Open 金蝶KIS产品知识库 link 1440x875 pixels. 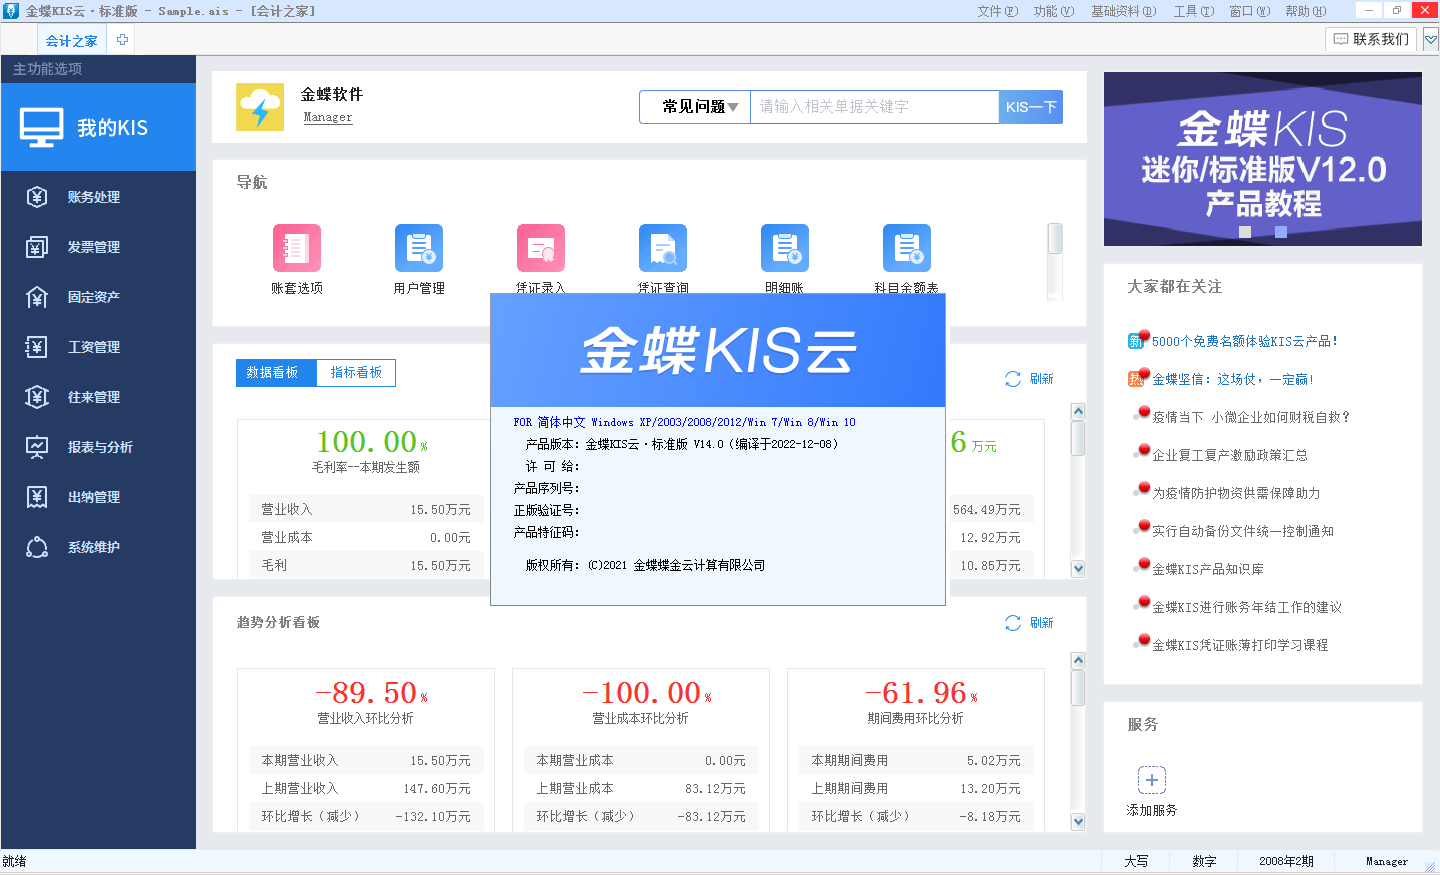coord(1208,569)
